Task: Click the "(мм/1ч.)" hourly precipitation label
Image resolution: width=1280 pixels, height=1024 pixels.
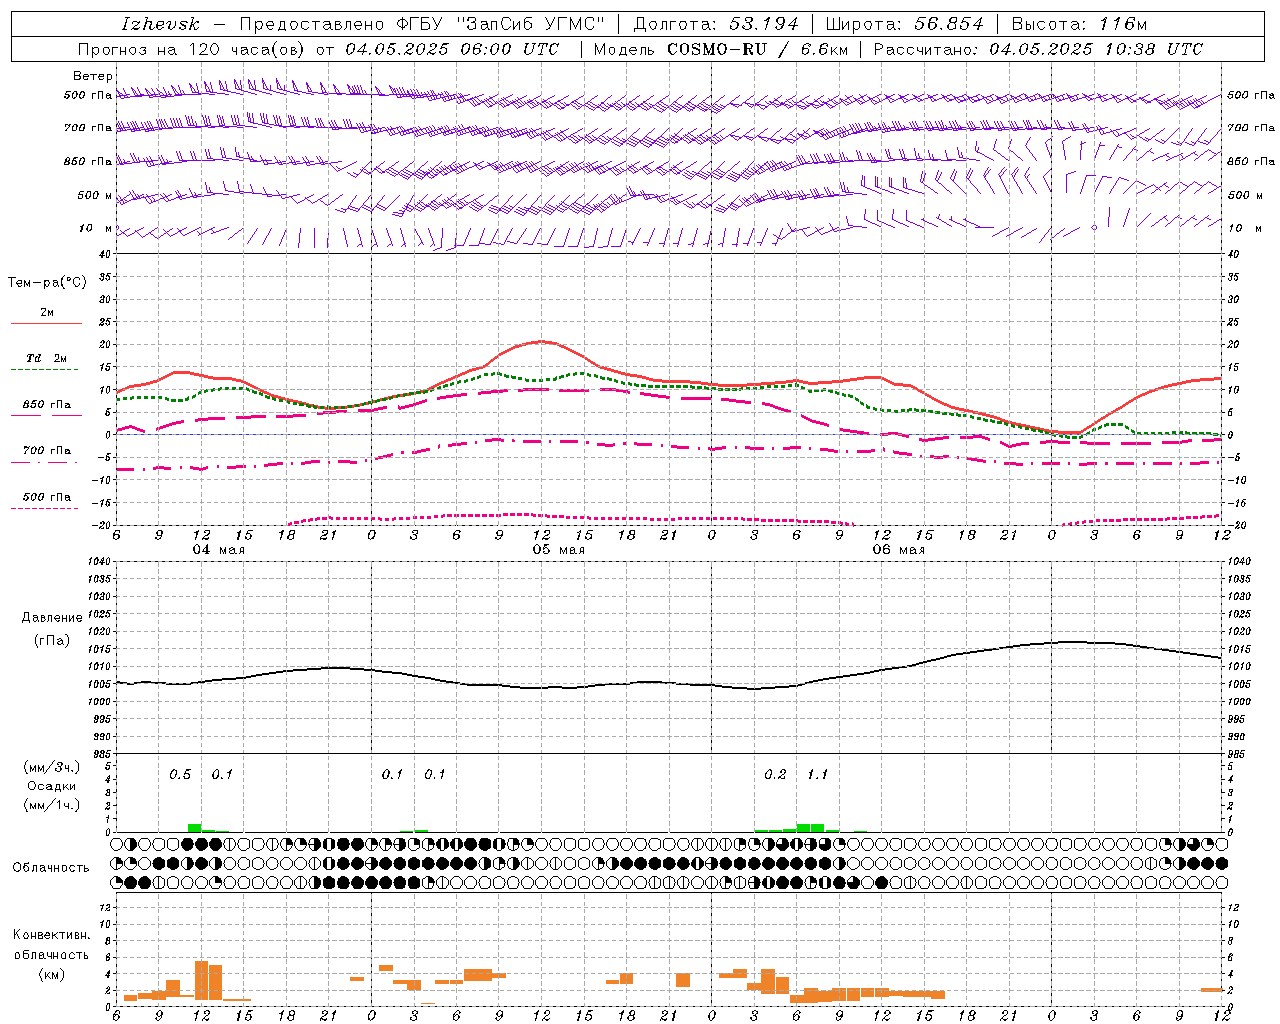Action: point(52,805)
